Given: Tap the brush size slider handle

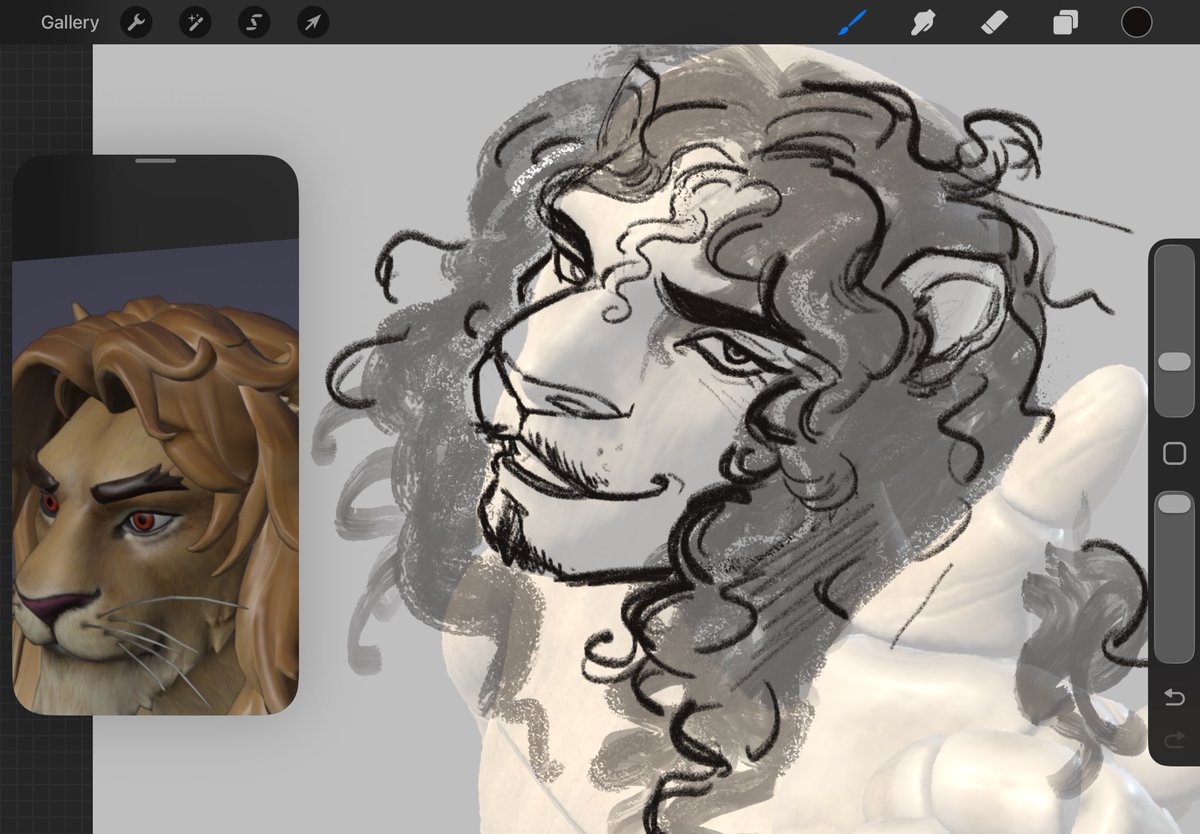Looking at the screenshot, I should click(1172, 361).
